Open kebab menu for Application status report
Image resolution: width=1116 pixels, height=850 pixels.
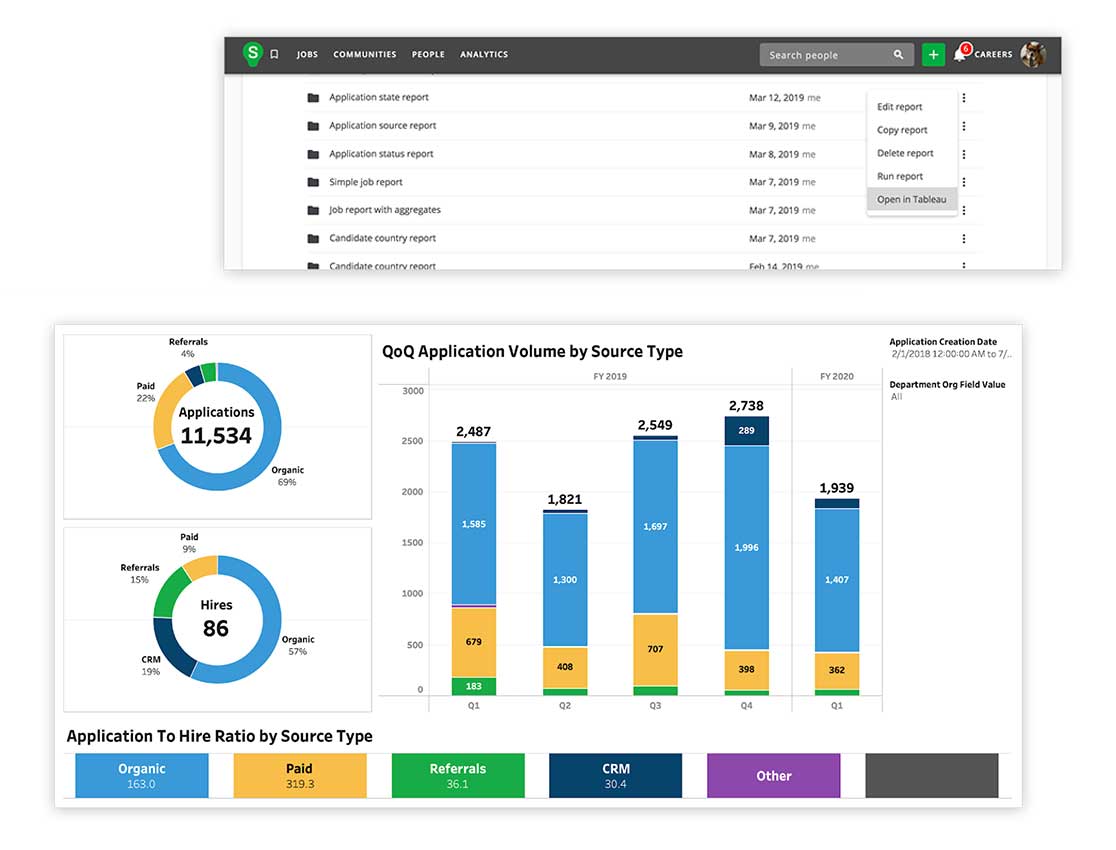click(964, 155)
